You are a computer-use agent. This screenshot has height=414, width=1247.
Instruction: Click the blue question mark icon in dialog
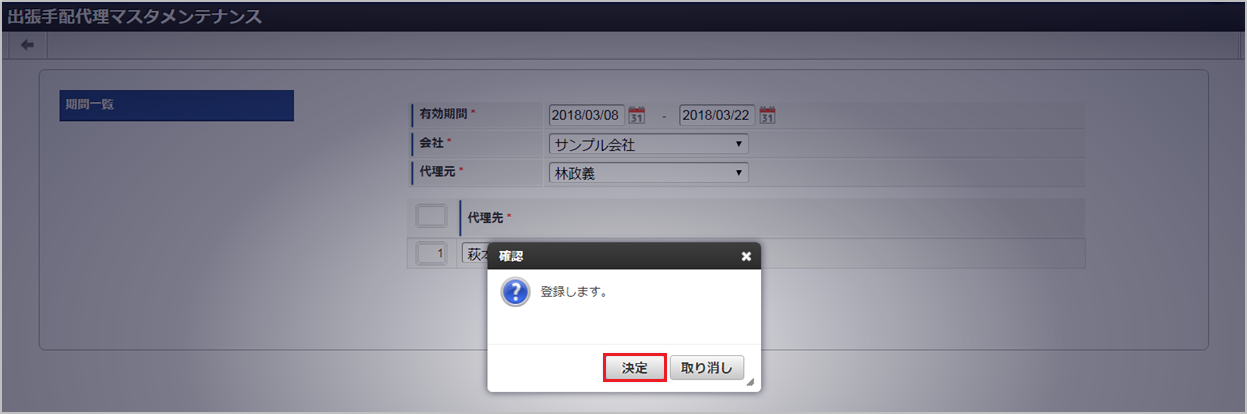point(515,293)
